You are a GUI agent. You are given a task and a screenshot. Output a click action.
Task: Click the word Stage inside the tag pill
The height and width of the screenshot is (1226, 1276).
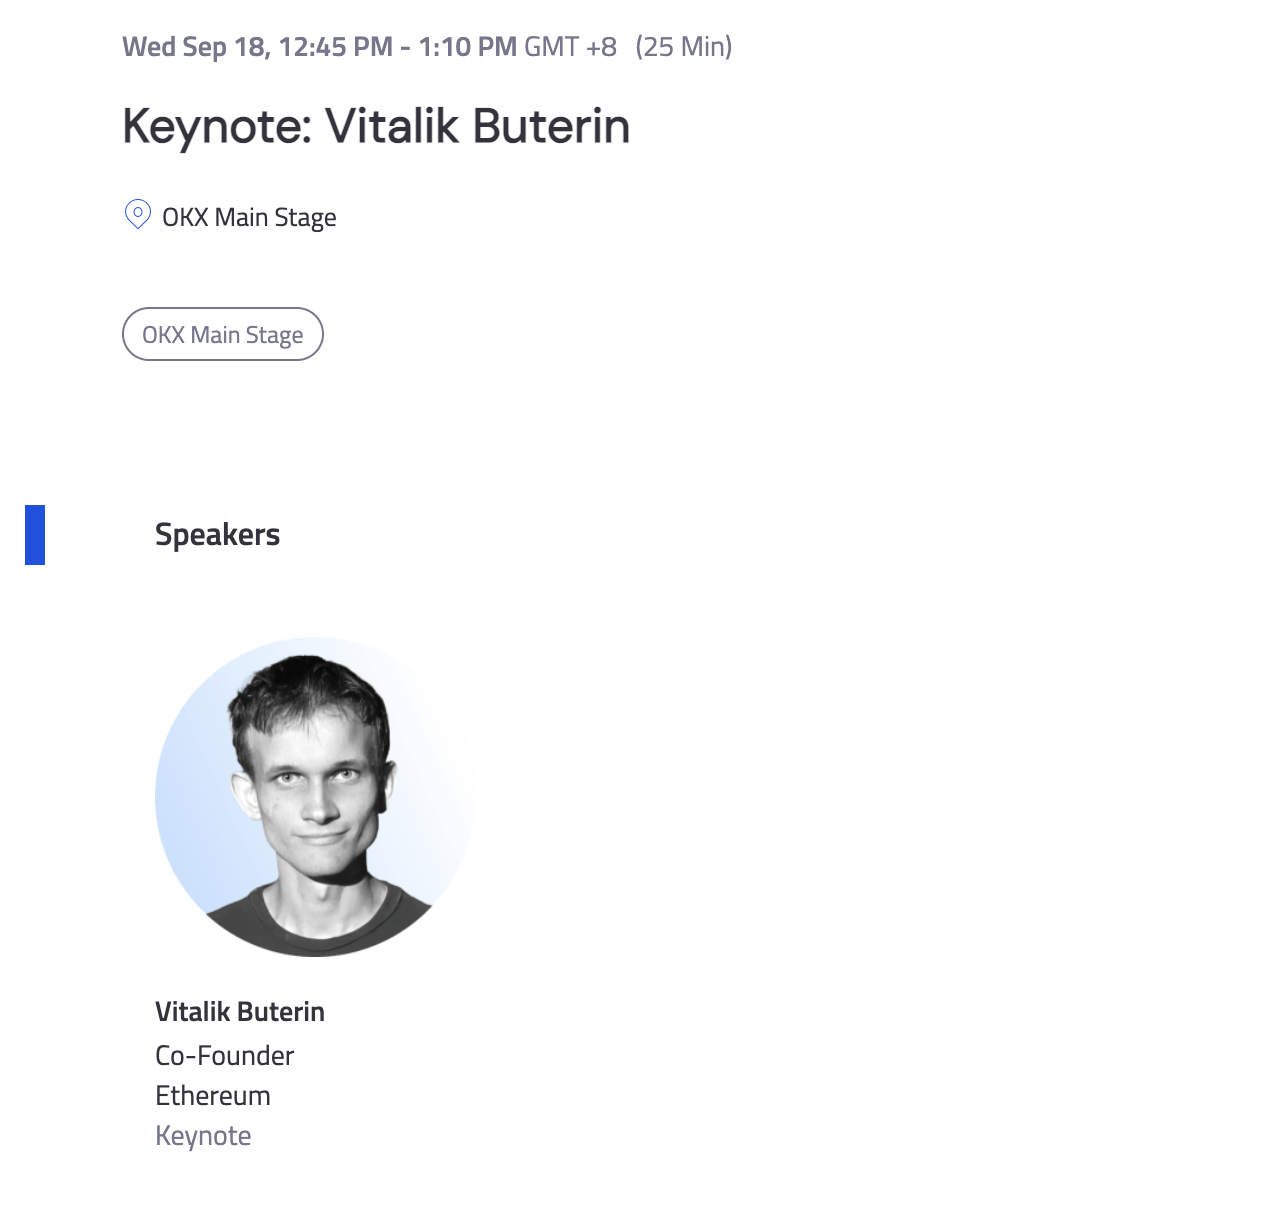274,335
